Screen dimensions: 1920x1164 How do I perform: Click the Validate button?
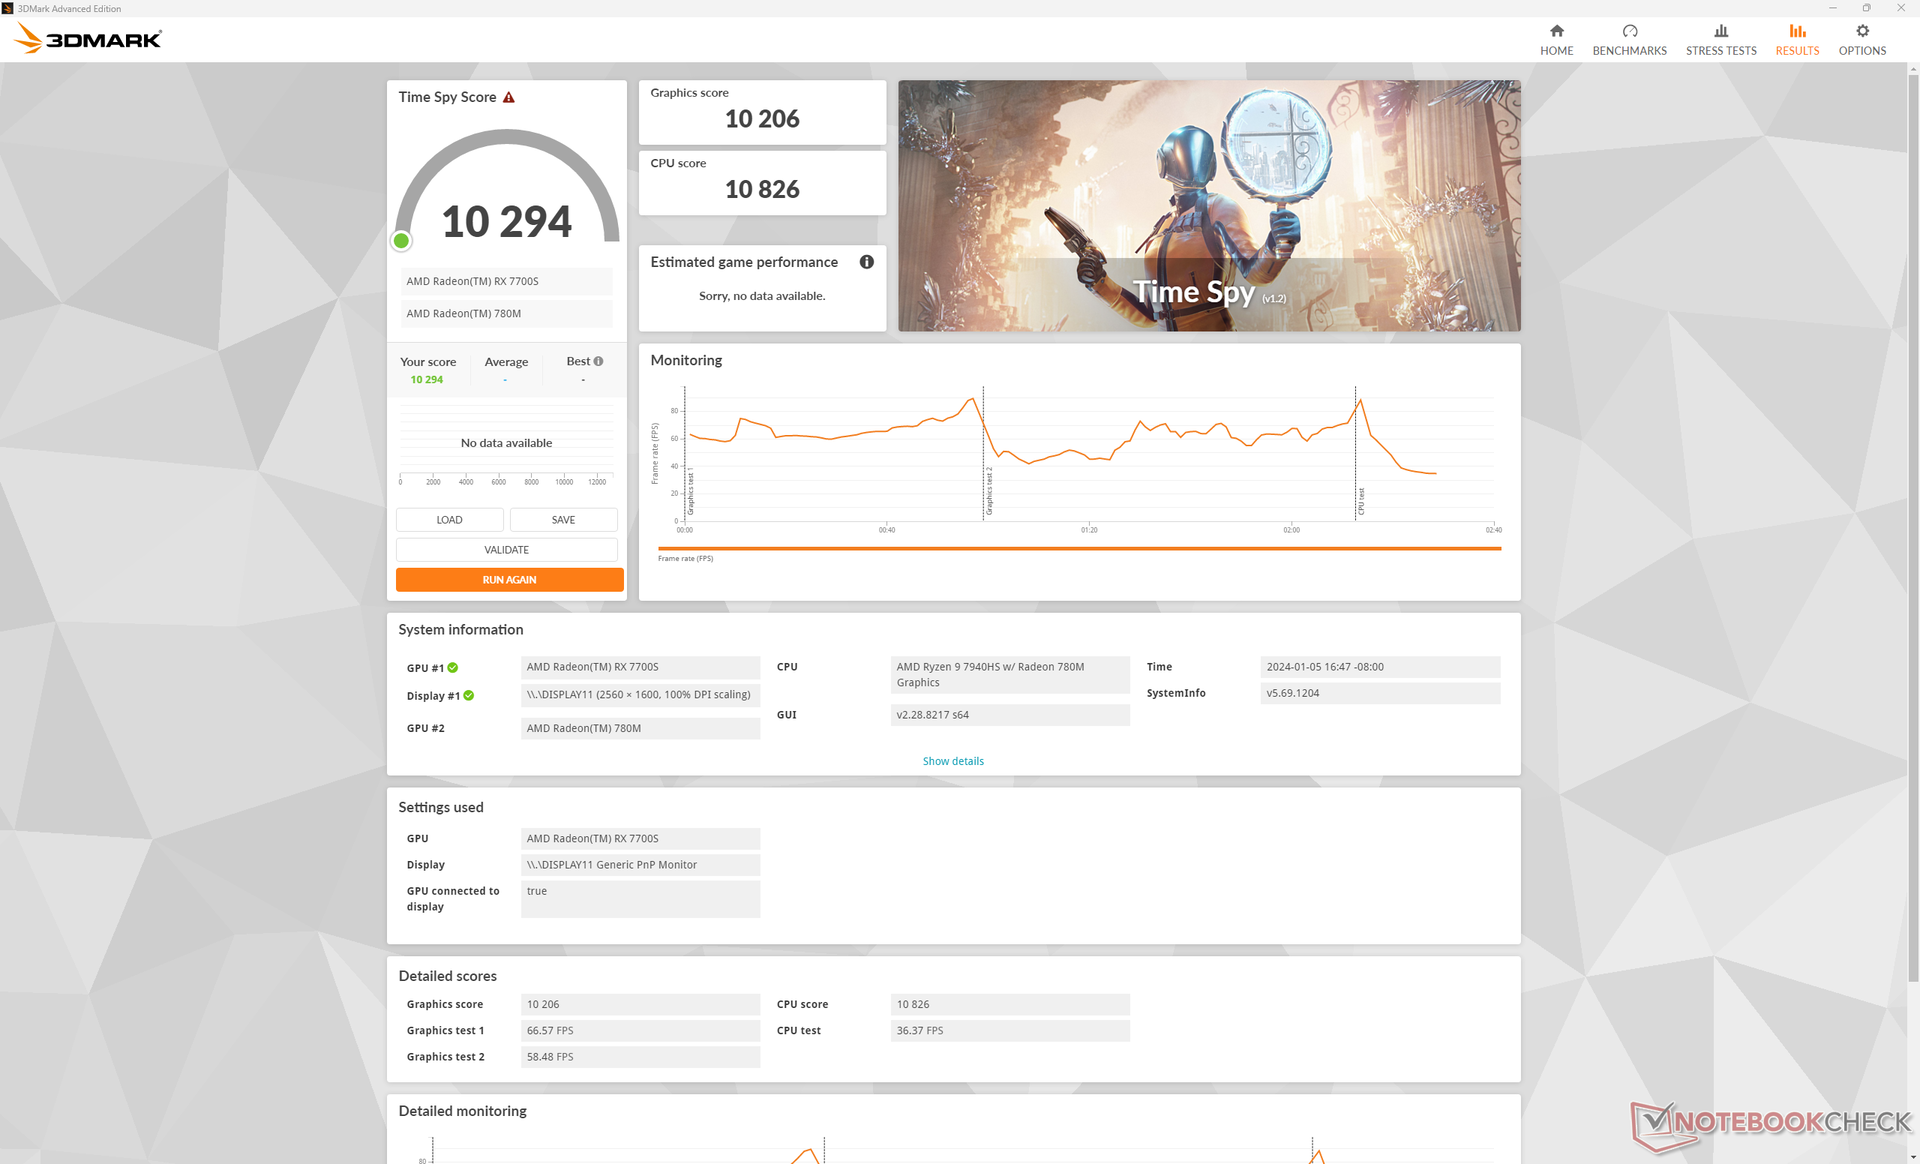(x=506, y=550)
